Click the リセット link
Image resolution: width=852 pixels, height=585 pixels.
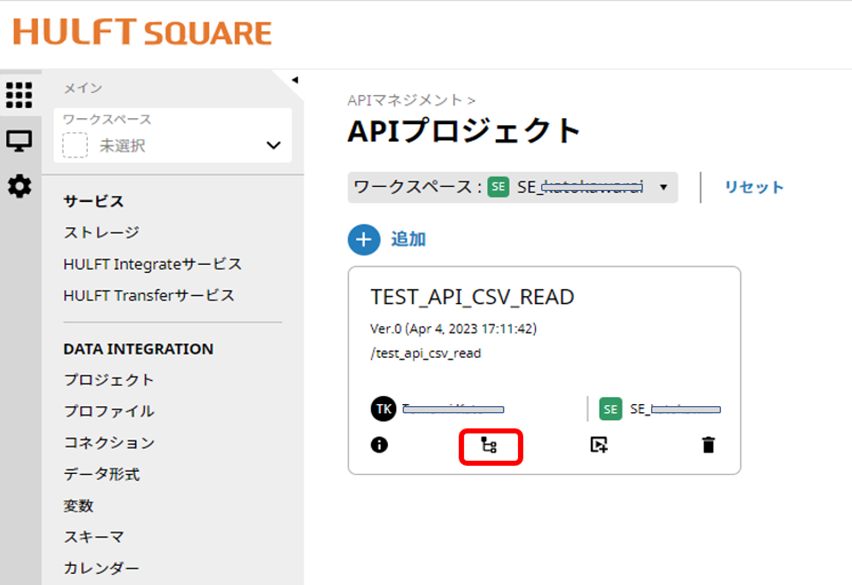[x=752, y=187]
